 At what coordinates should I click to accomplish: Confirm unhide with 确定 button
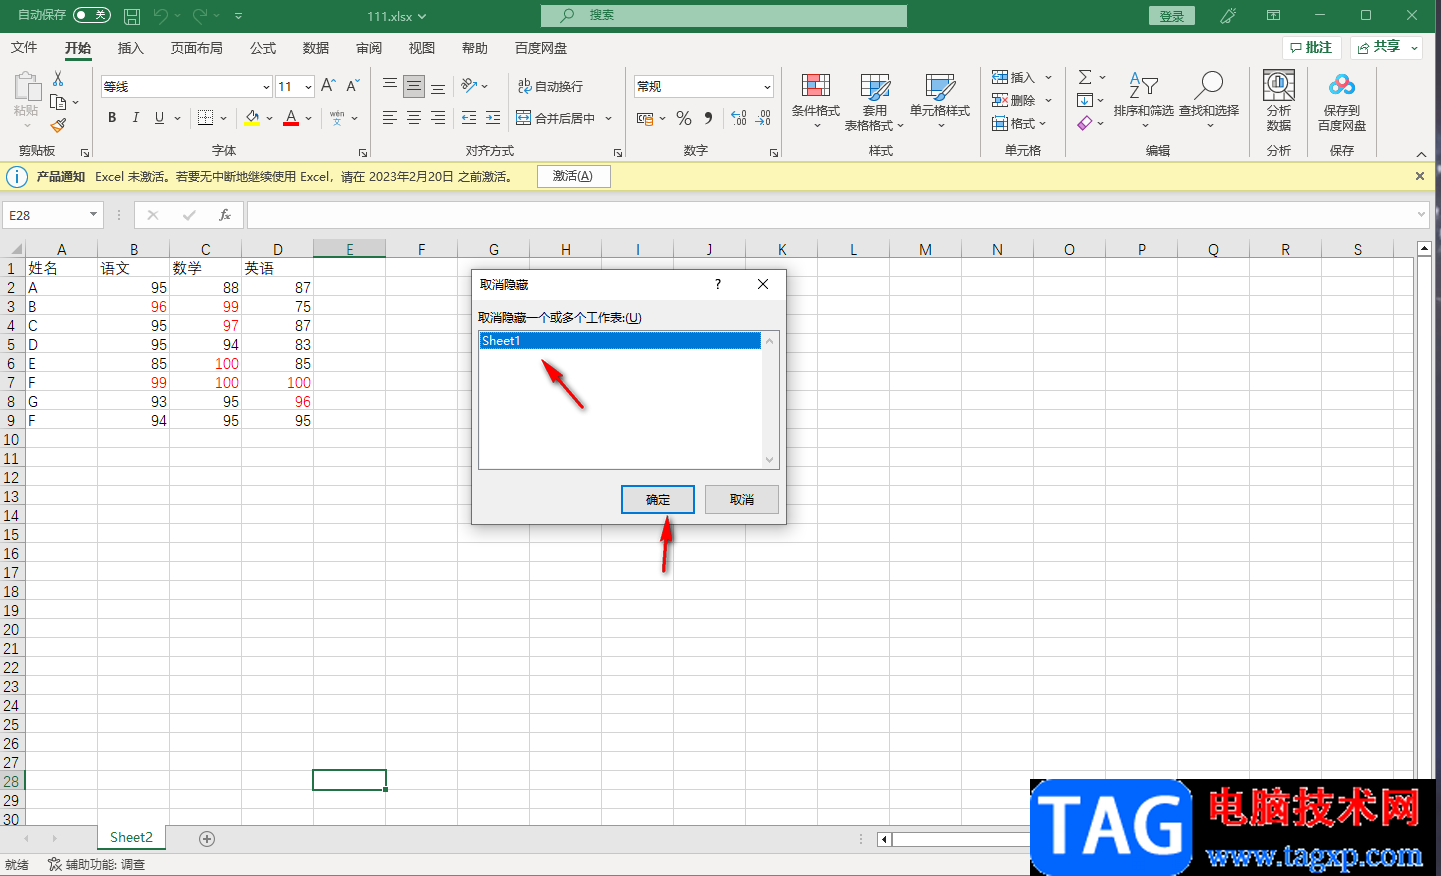pyautogui.click(x=658, y=500)
